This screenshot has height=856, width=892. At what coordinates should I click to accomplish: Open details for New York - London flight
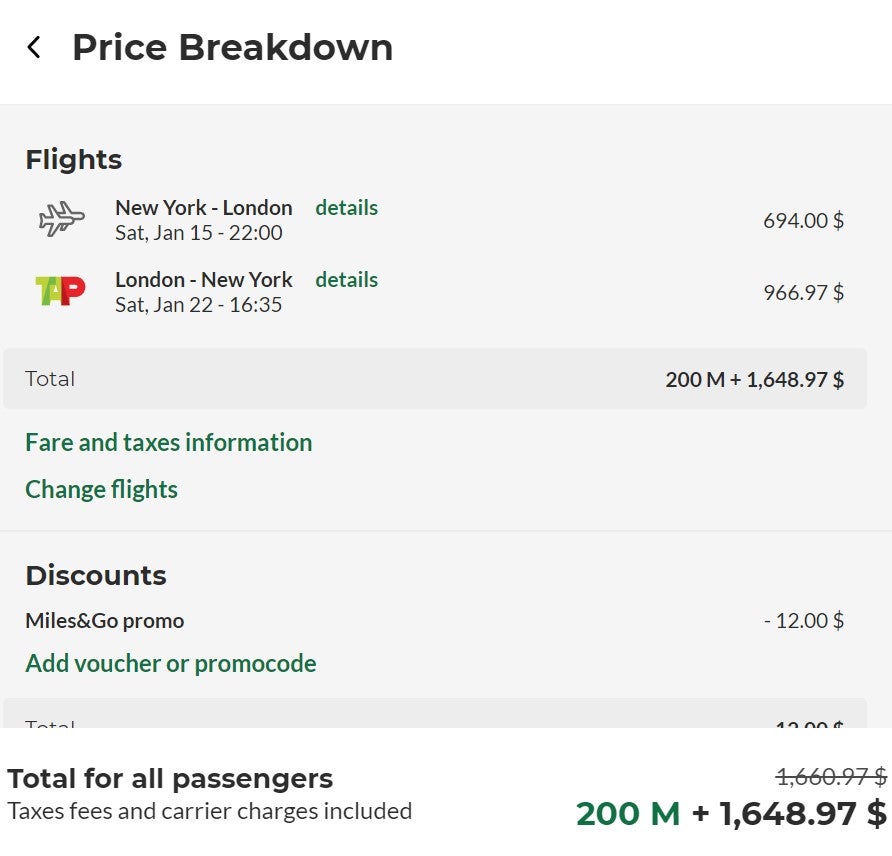346,208
